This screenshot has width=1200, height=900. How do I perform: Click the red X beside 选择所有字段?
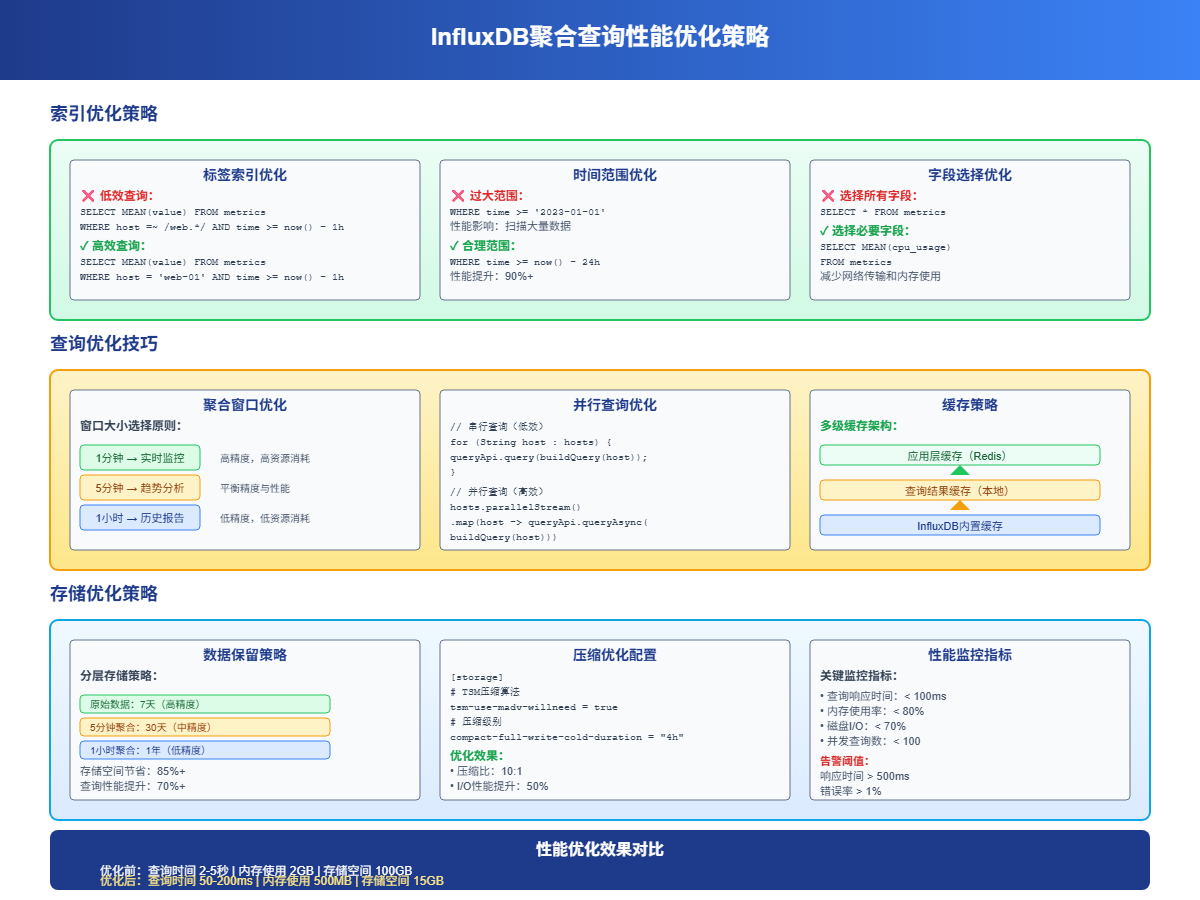click(x=828, y=194)
